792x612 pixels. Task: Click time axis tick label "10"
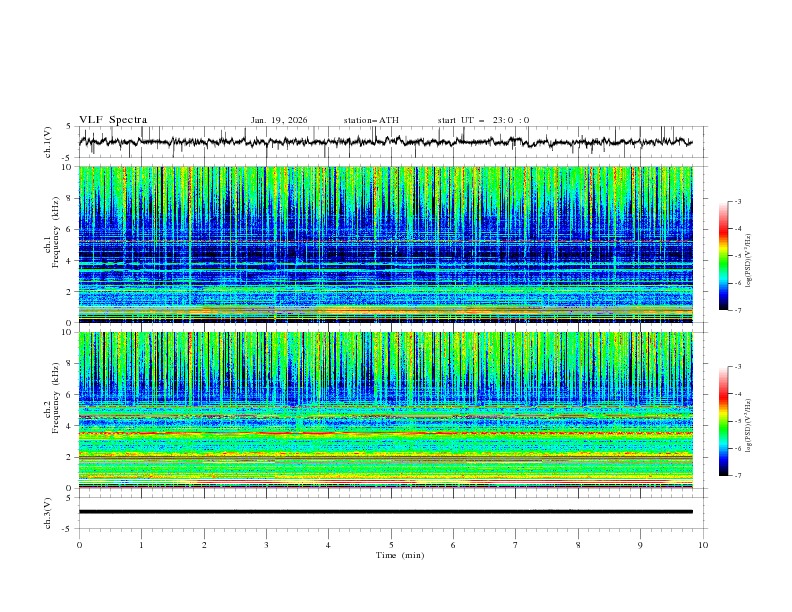pos(703,545)
